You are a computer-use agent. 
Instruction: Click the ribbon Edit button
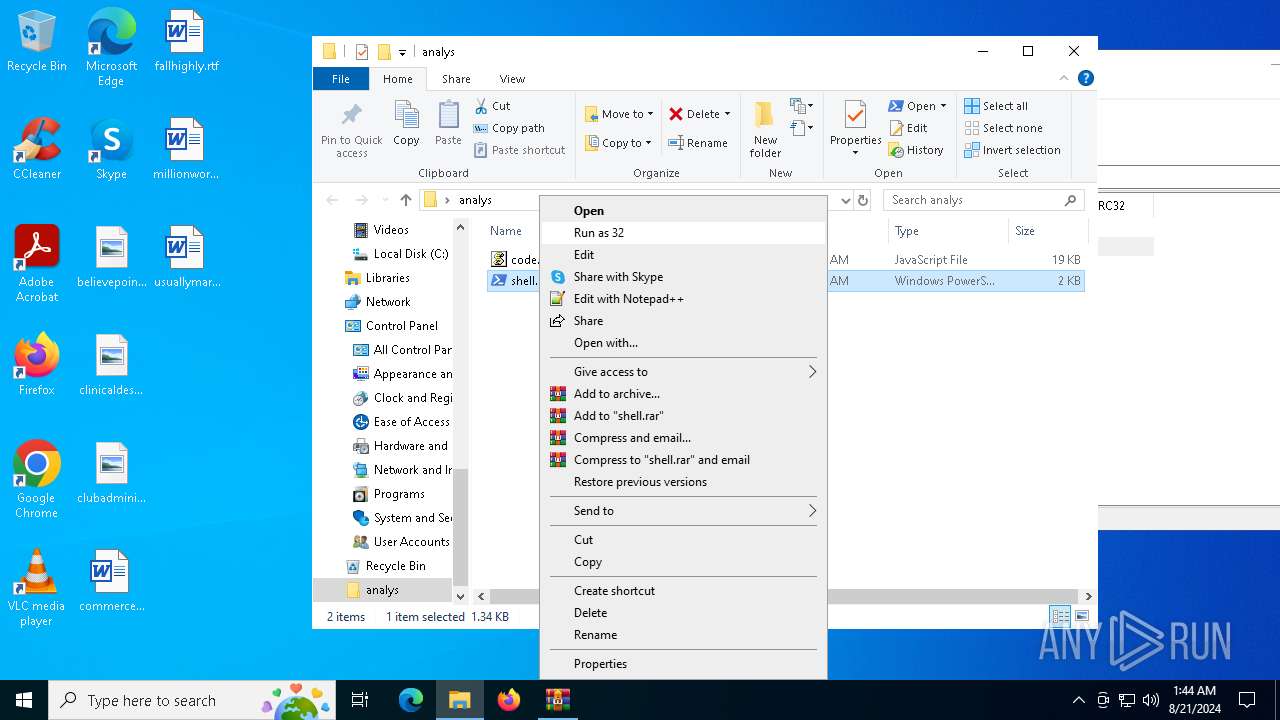click(908, 128)
